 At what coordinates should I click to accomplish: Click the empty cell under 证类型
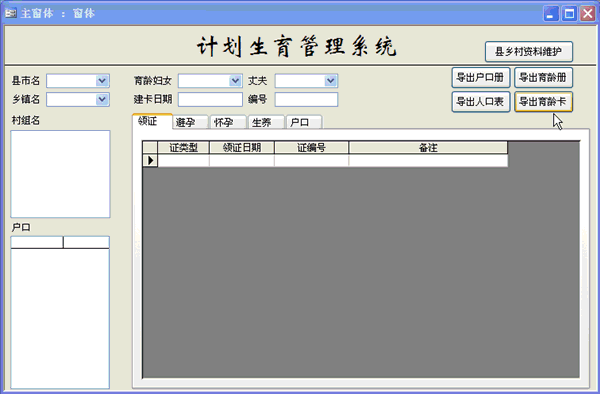[x=183, y=161]
